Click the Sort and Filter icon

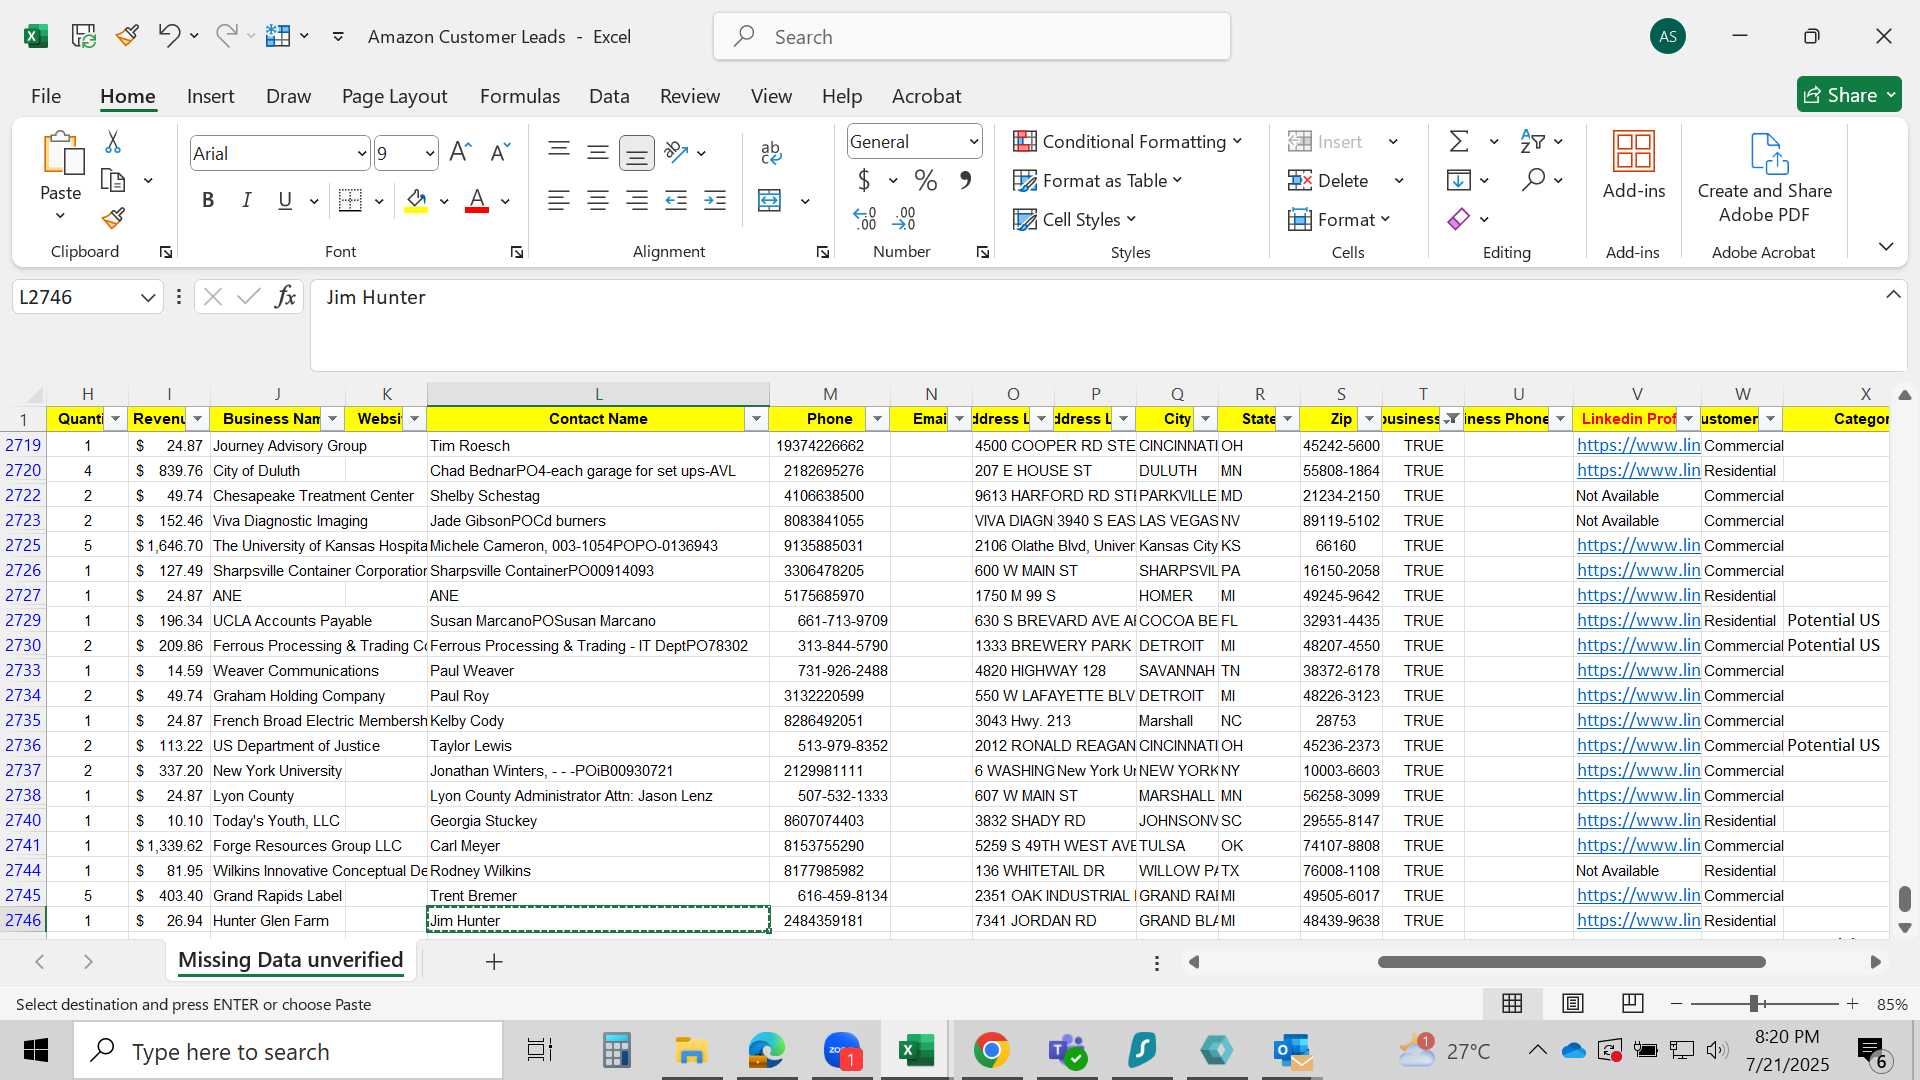(x=1532, y=142)
